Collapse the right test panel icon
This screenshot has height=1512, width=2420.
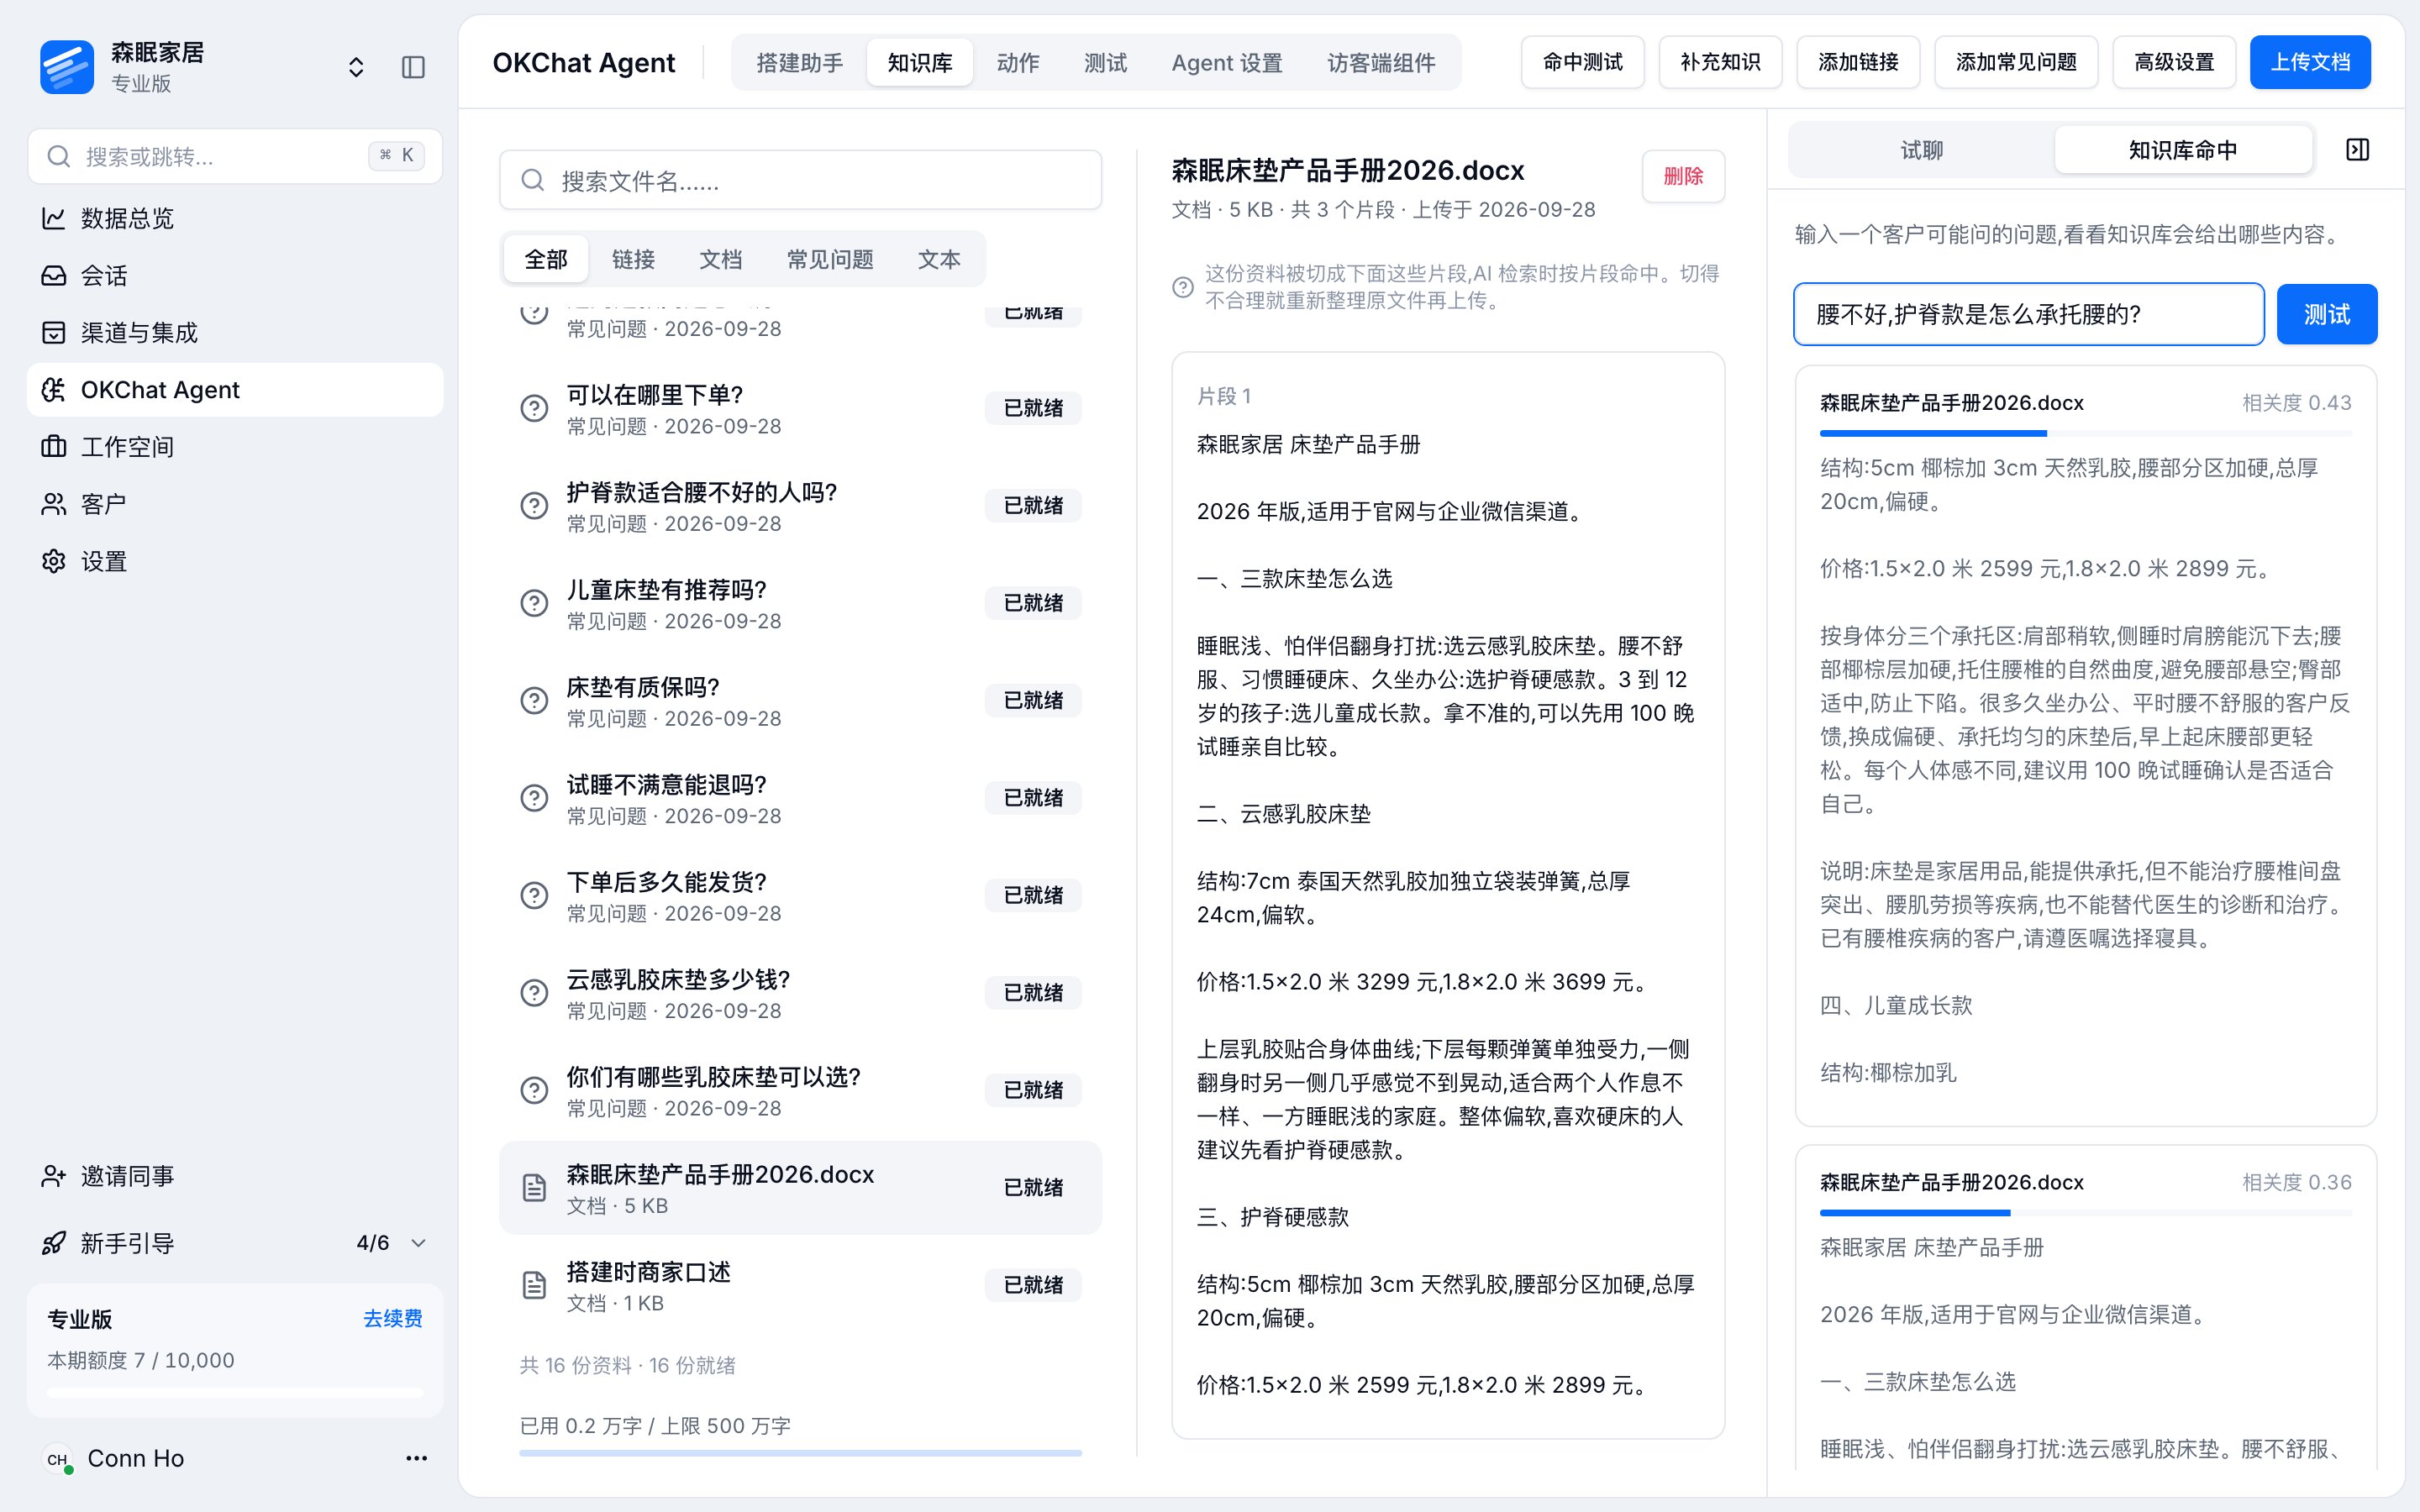click(x=2357, y=150)
